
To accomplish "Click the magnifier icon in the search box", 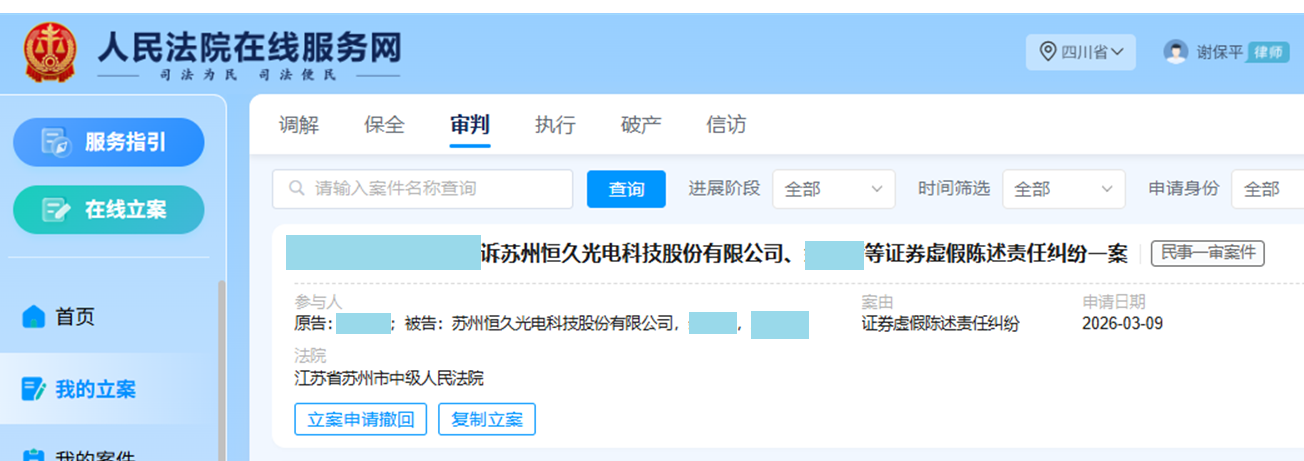I will 296,188.
